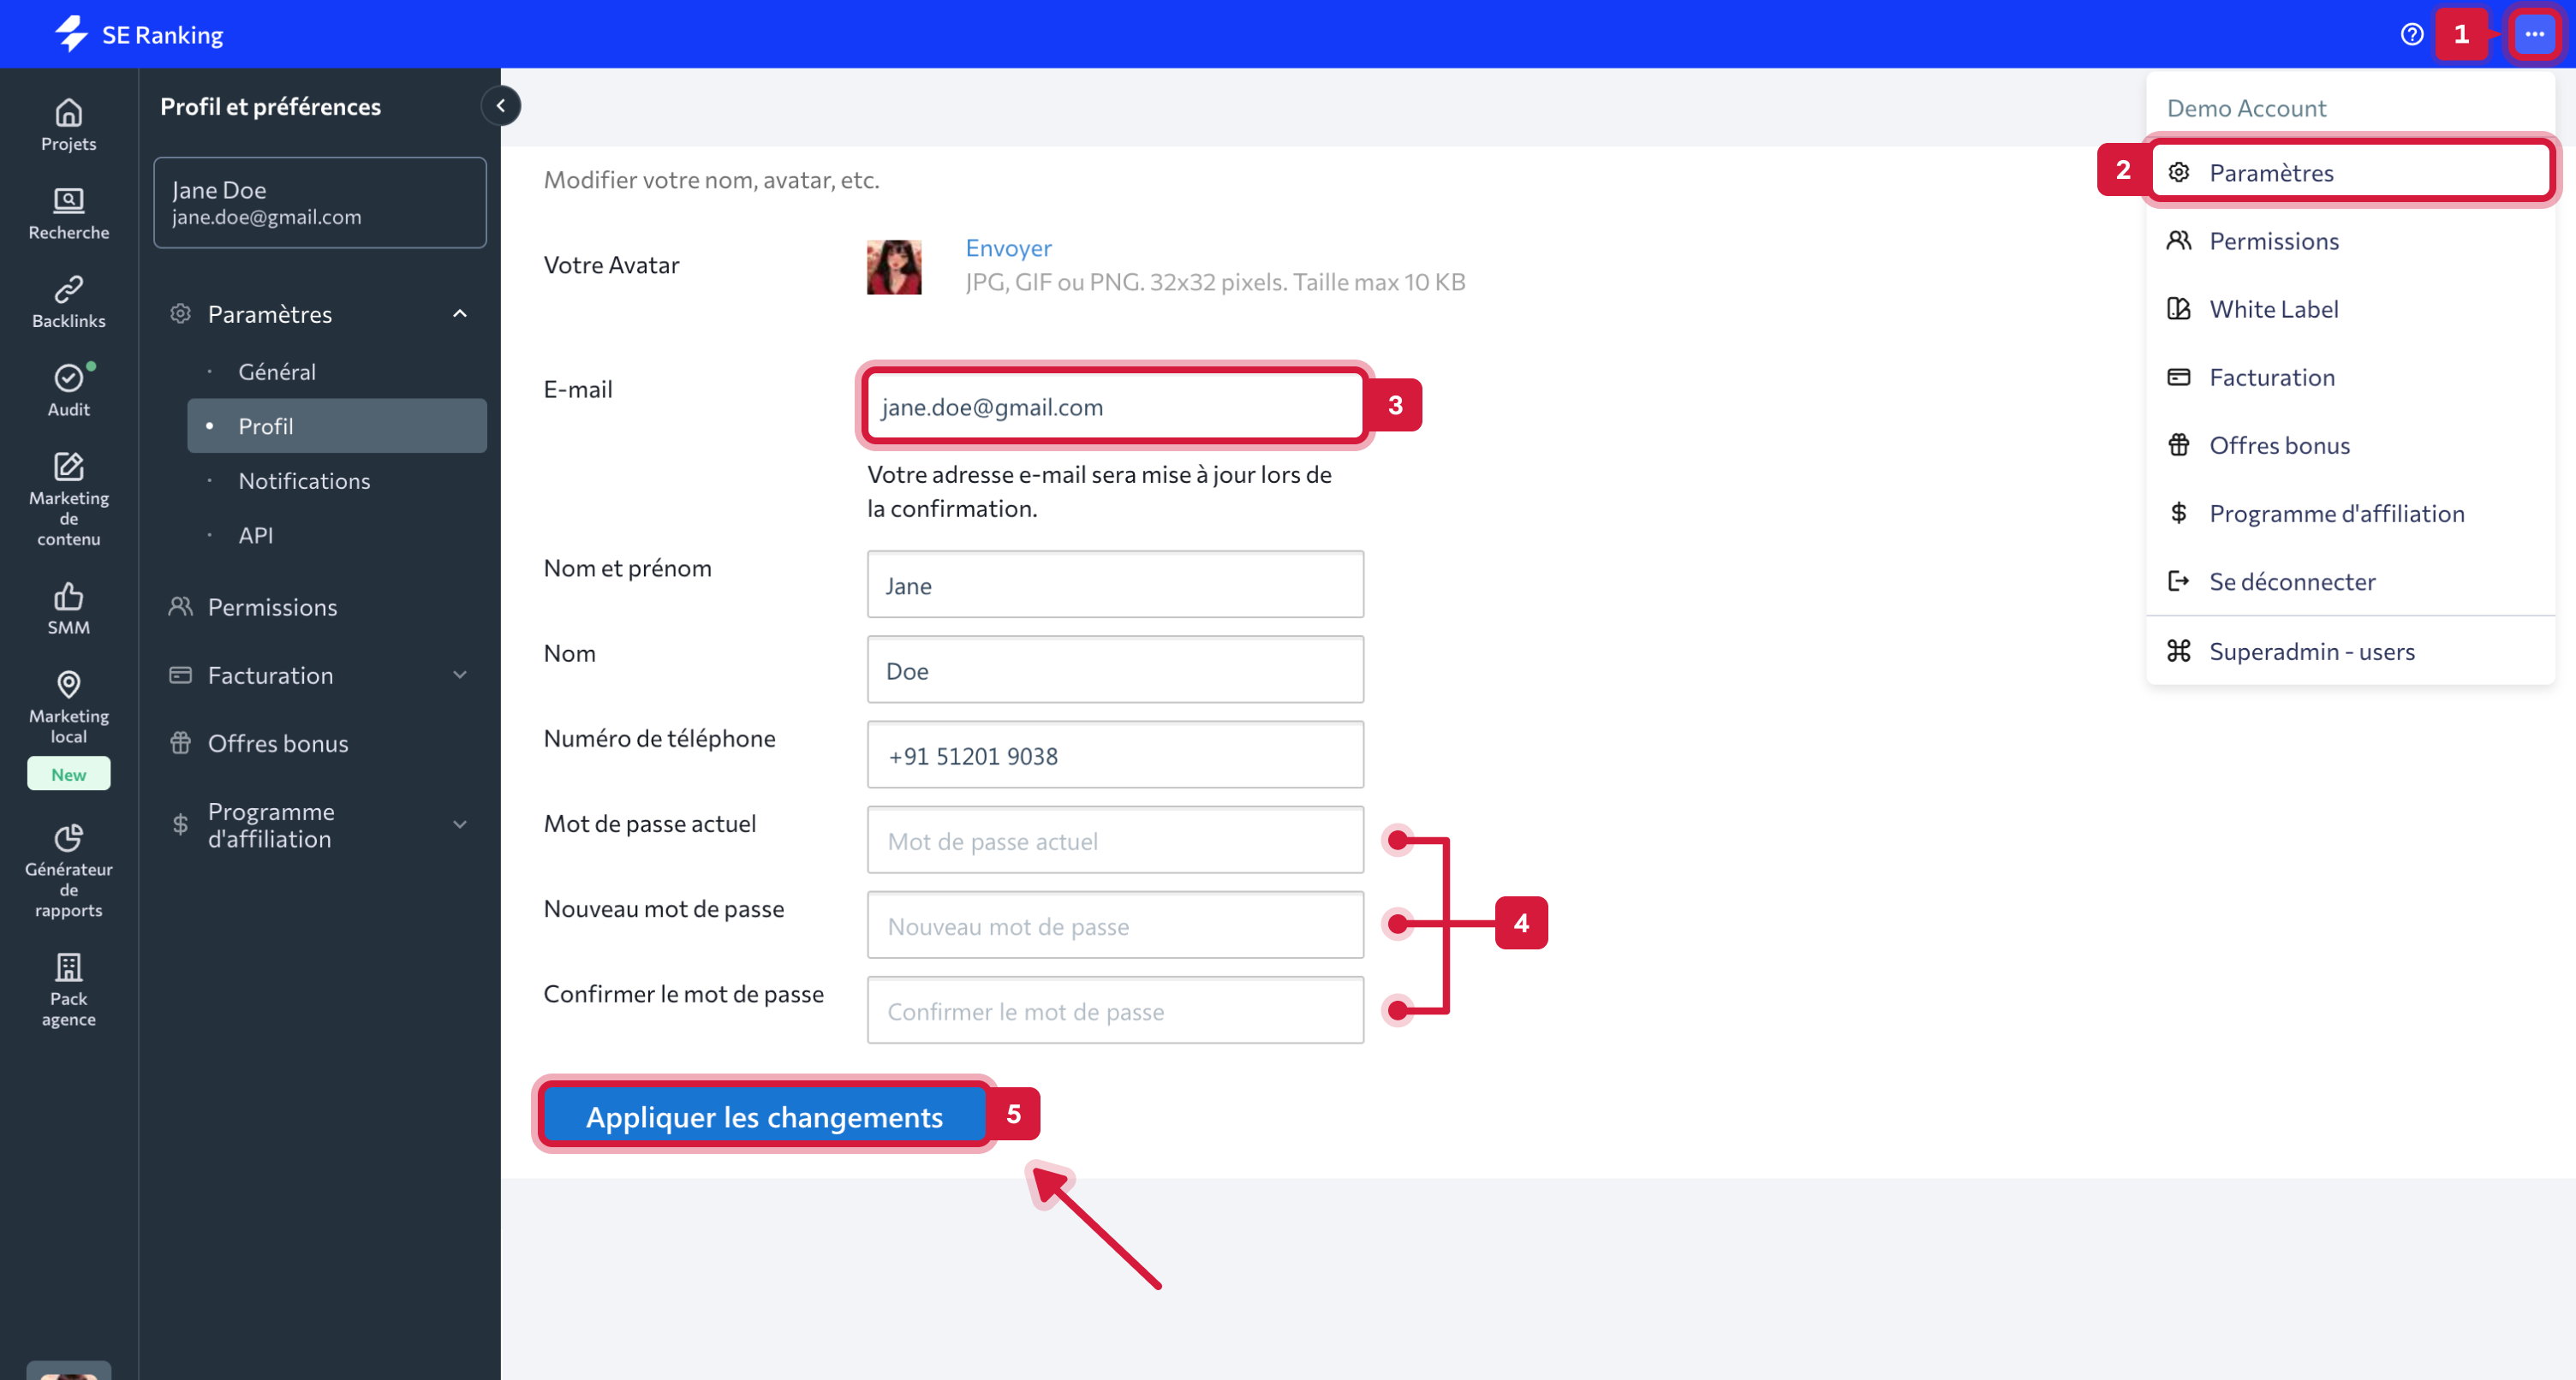This screenshot has height=1380, width=2576.
Task: Open Permissions in the sidebar
Action: point(272,607)
